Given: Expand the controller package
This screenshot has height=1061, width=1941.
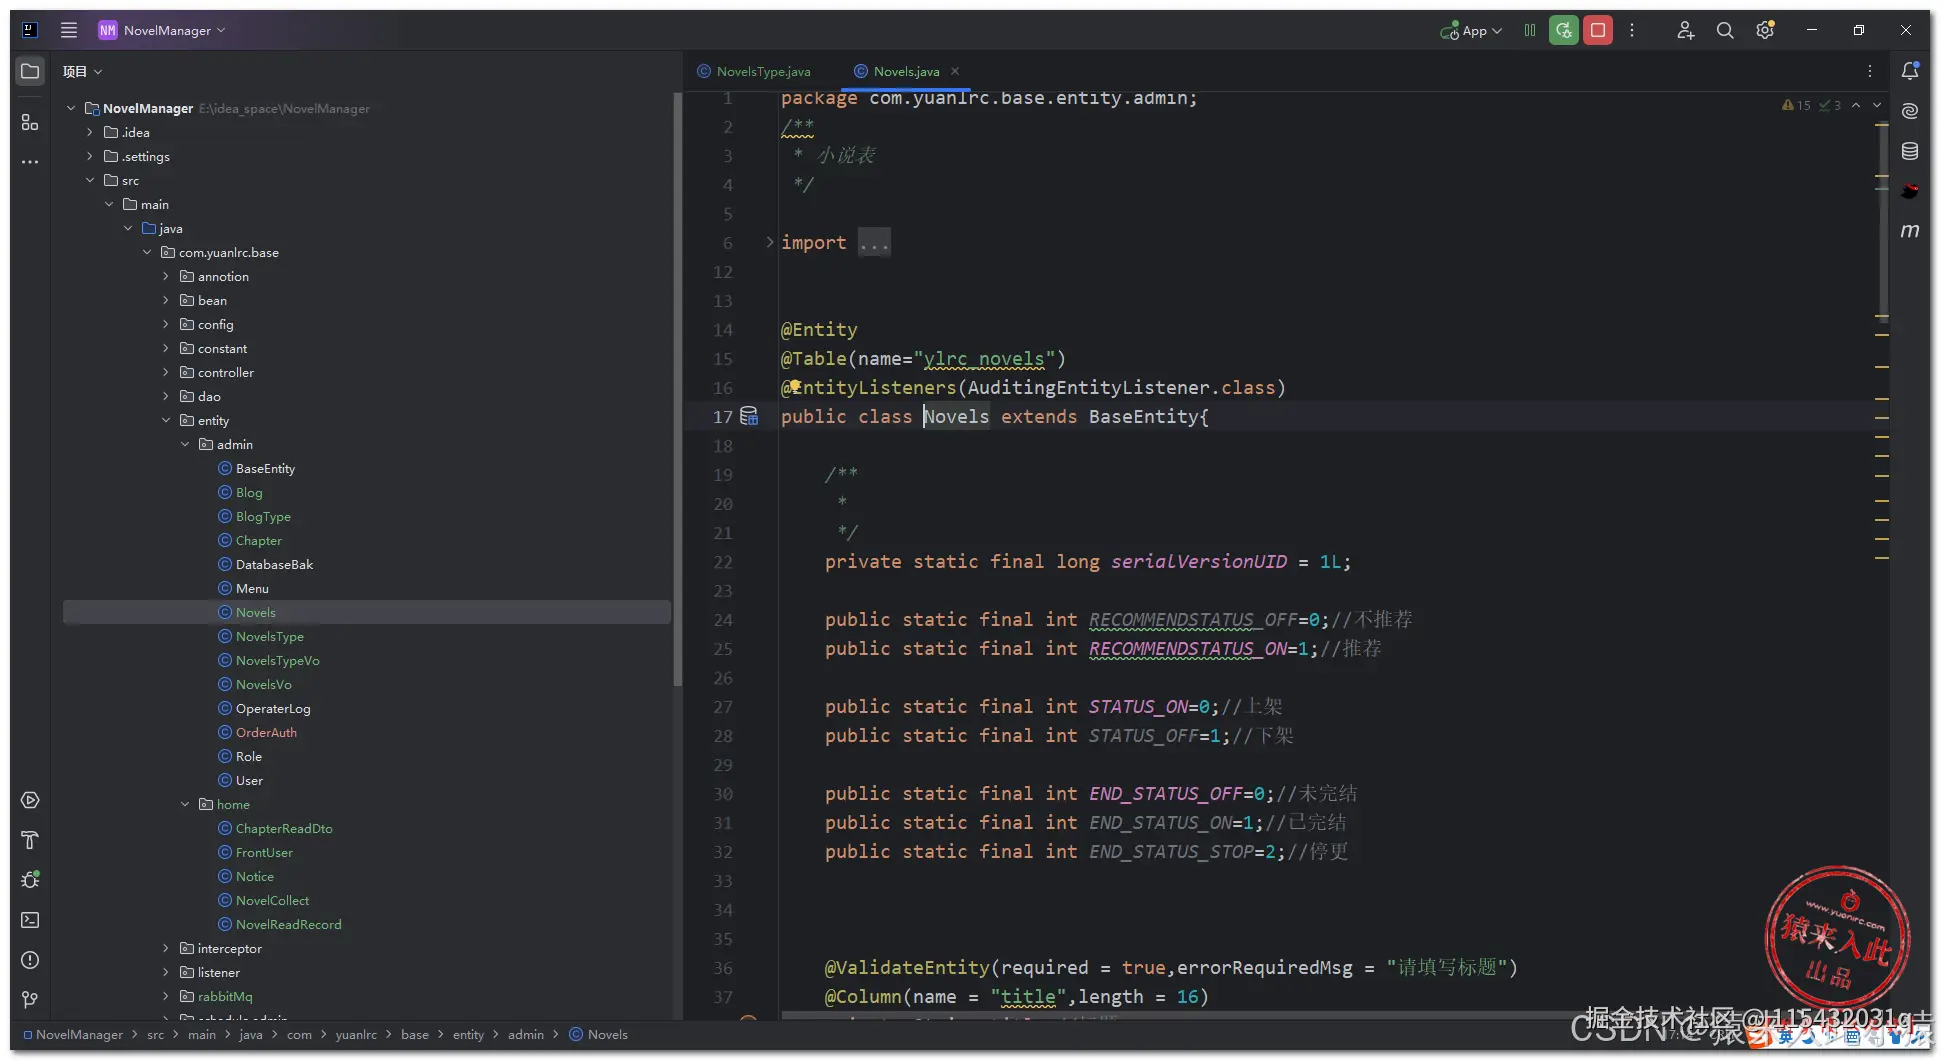Looking at the screenshot, I should tap(166, 372).
